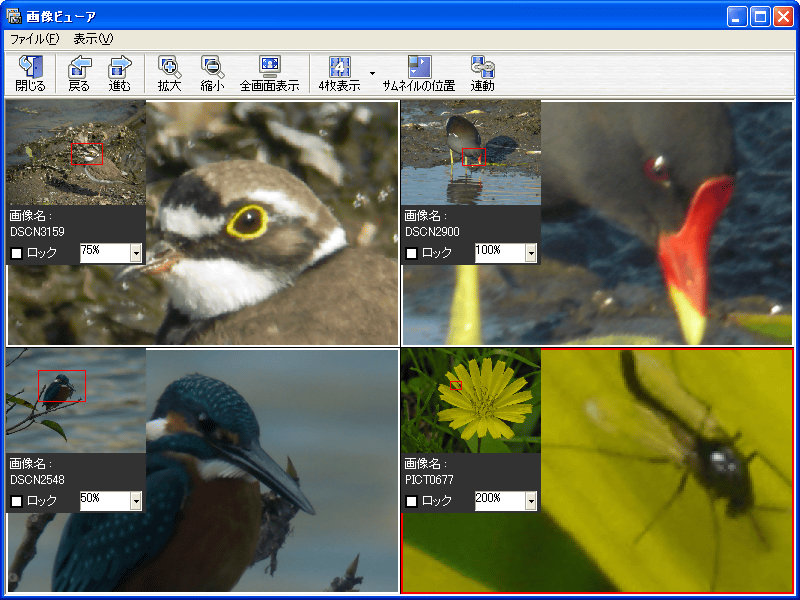800x600 pixels.
Task: Zoom in using the 拡大 magnifier icon
Action: pyautogui.click(x=169, y=66)
